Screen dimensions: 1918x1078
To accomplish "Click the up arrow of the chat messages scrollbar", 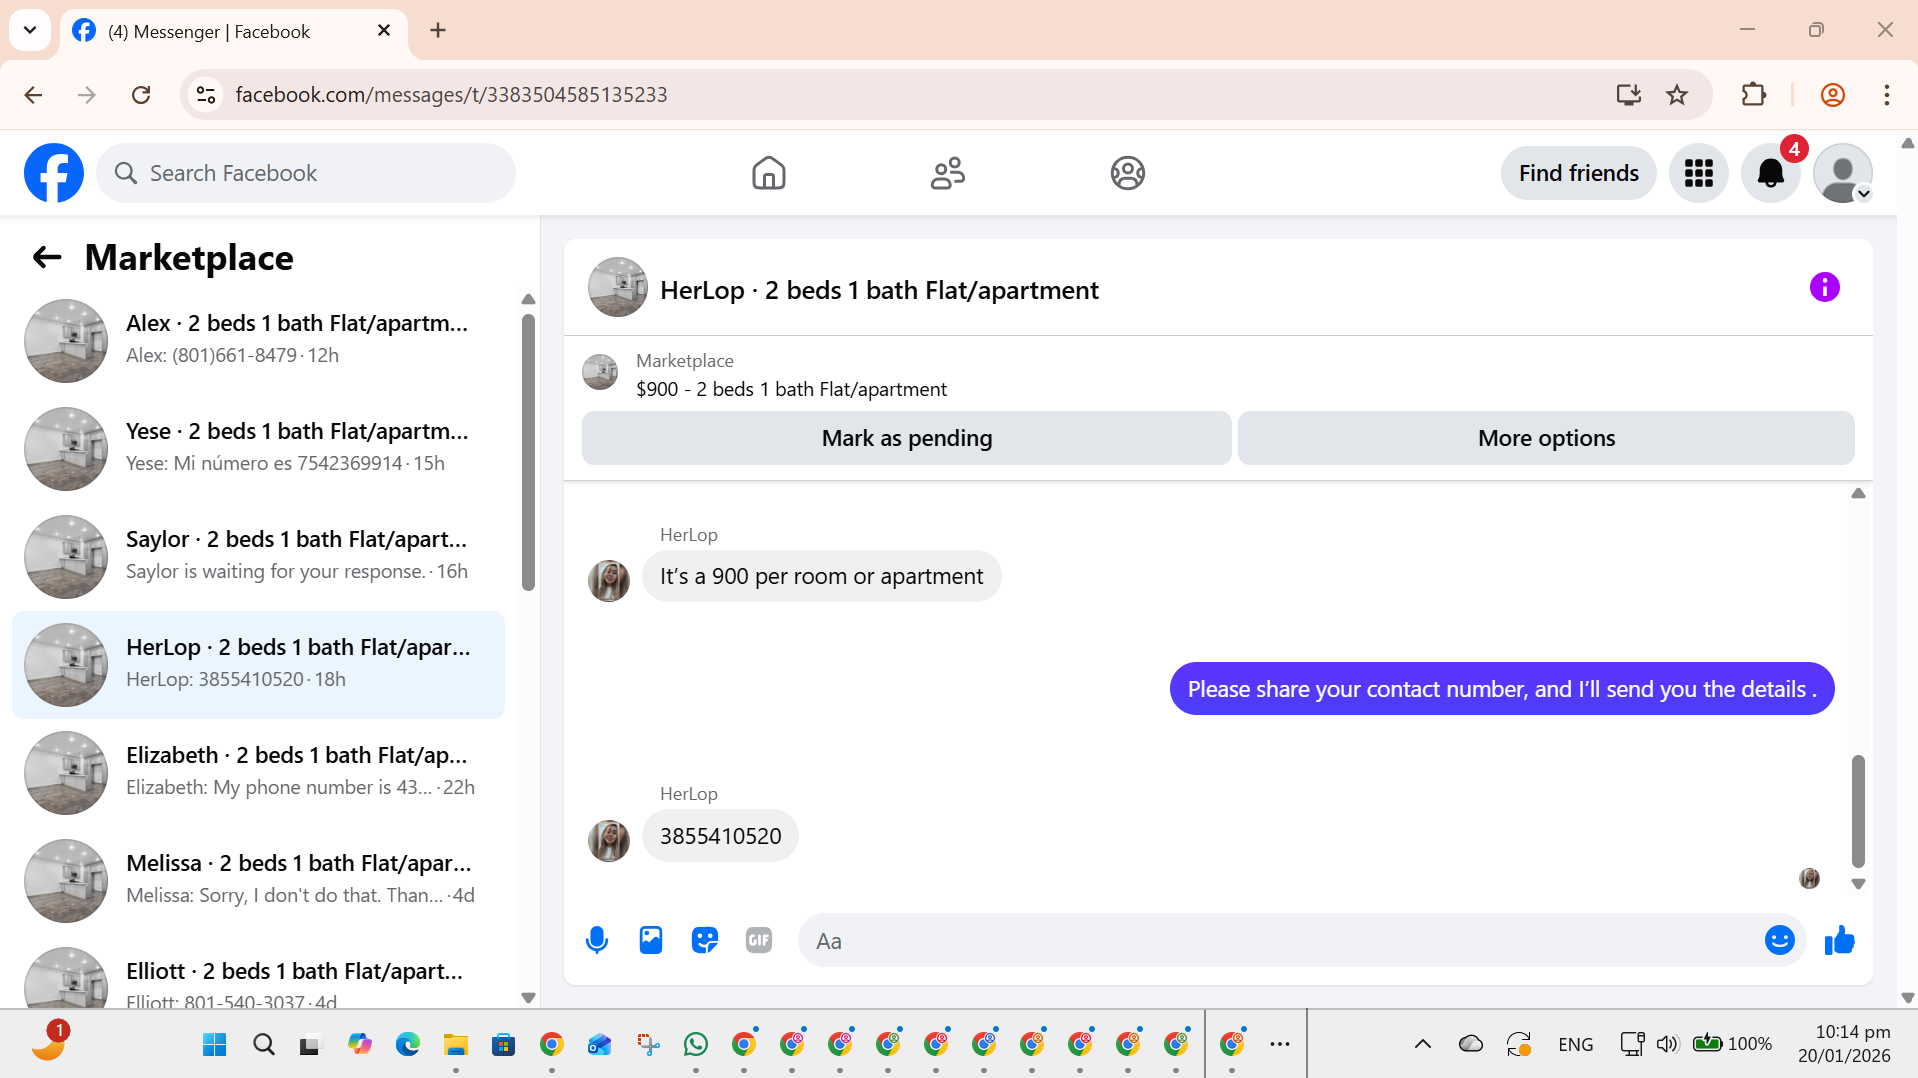I will 1858,493.
